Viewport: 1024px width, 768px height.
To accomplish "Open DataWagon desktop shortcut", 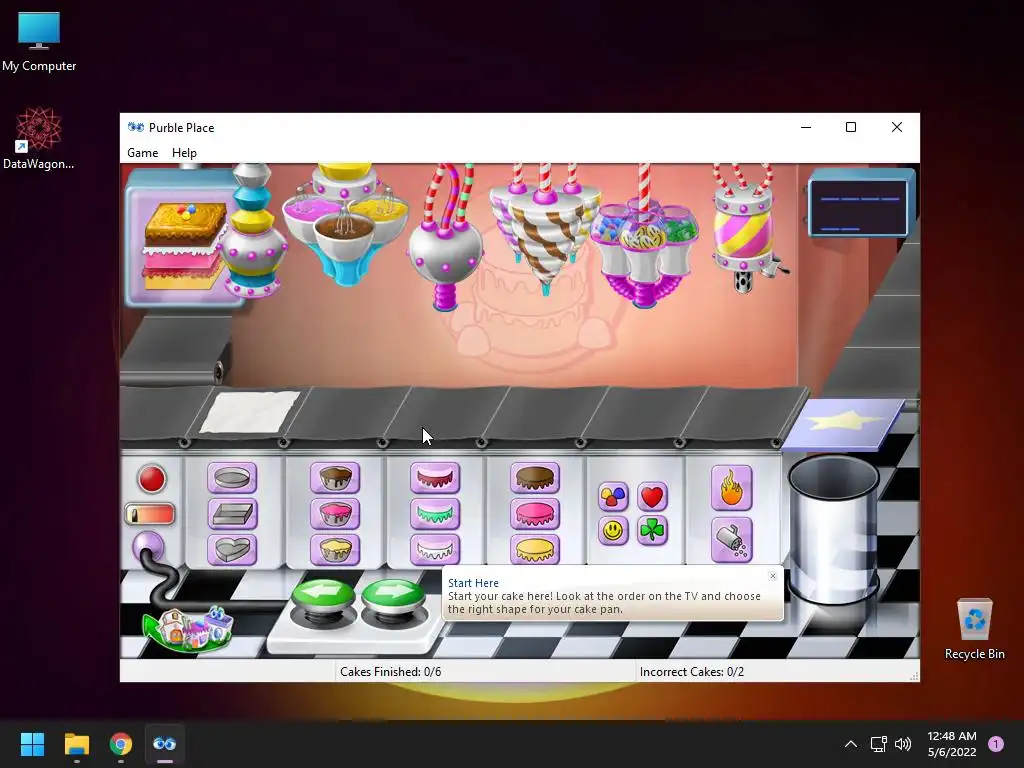I will pos(39,138).
